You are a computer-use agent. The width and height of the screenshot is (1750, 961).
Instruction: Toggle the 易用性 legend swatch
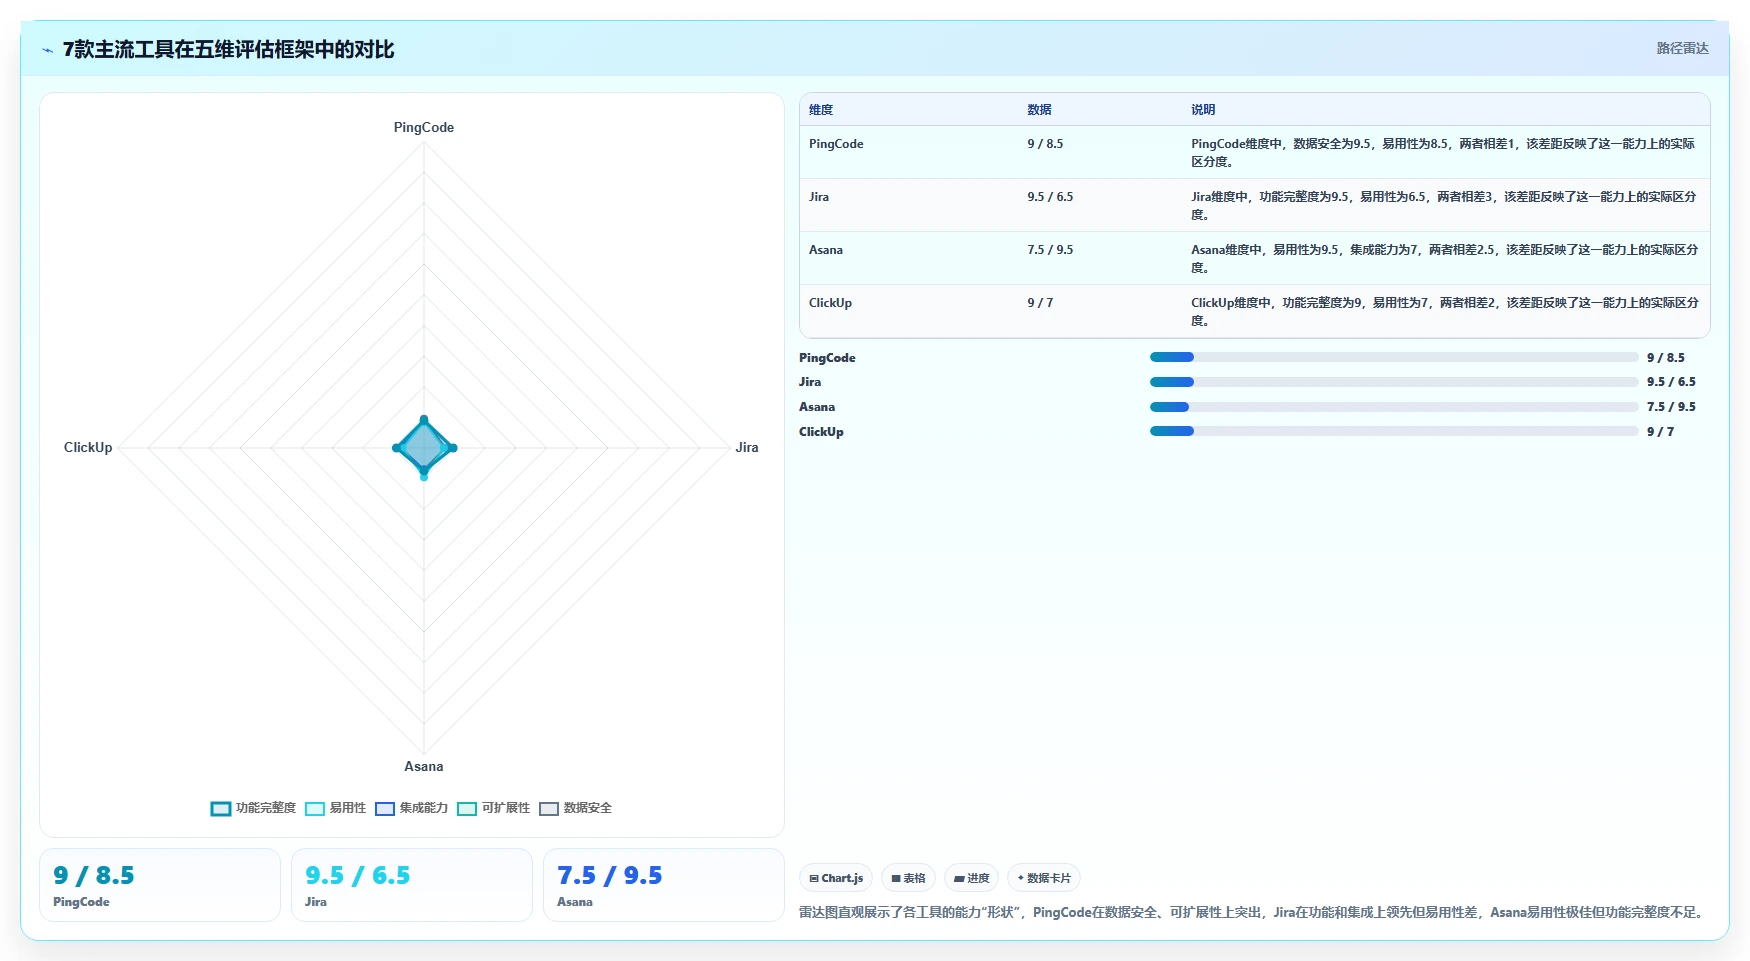315,809
